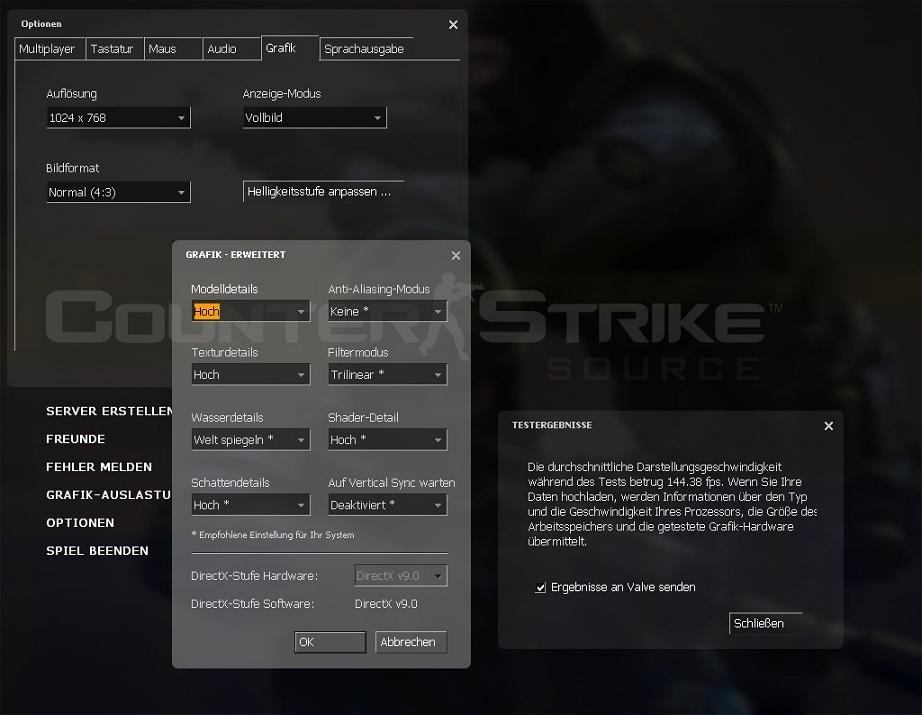The image size is (922, 715).
Task: Toggle the Ergebnisse an Valve senden checkbox
Action: (x=540, y=587)
